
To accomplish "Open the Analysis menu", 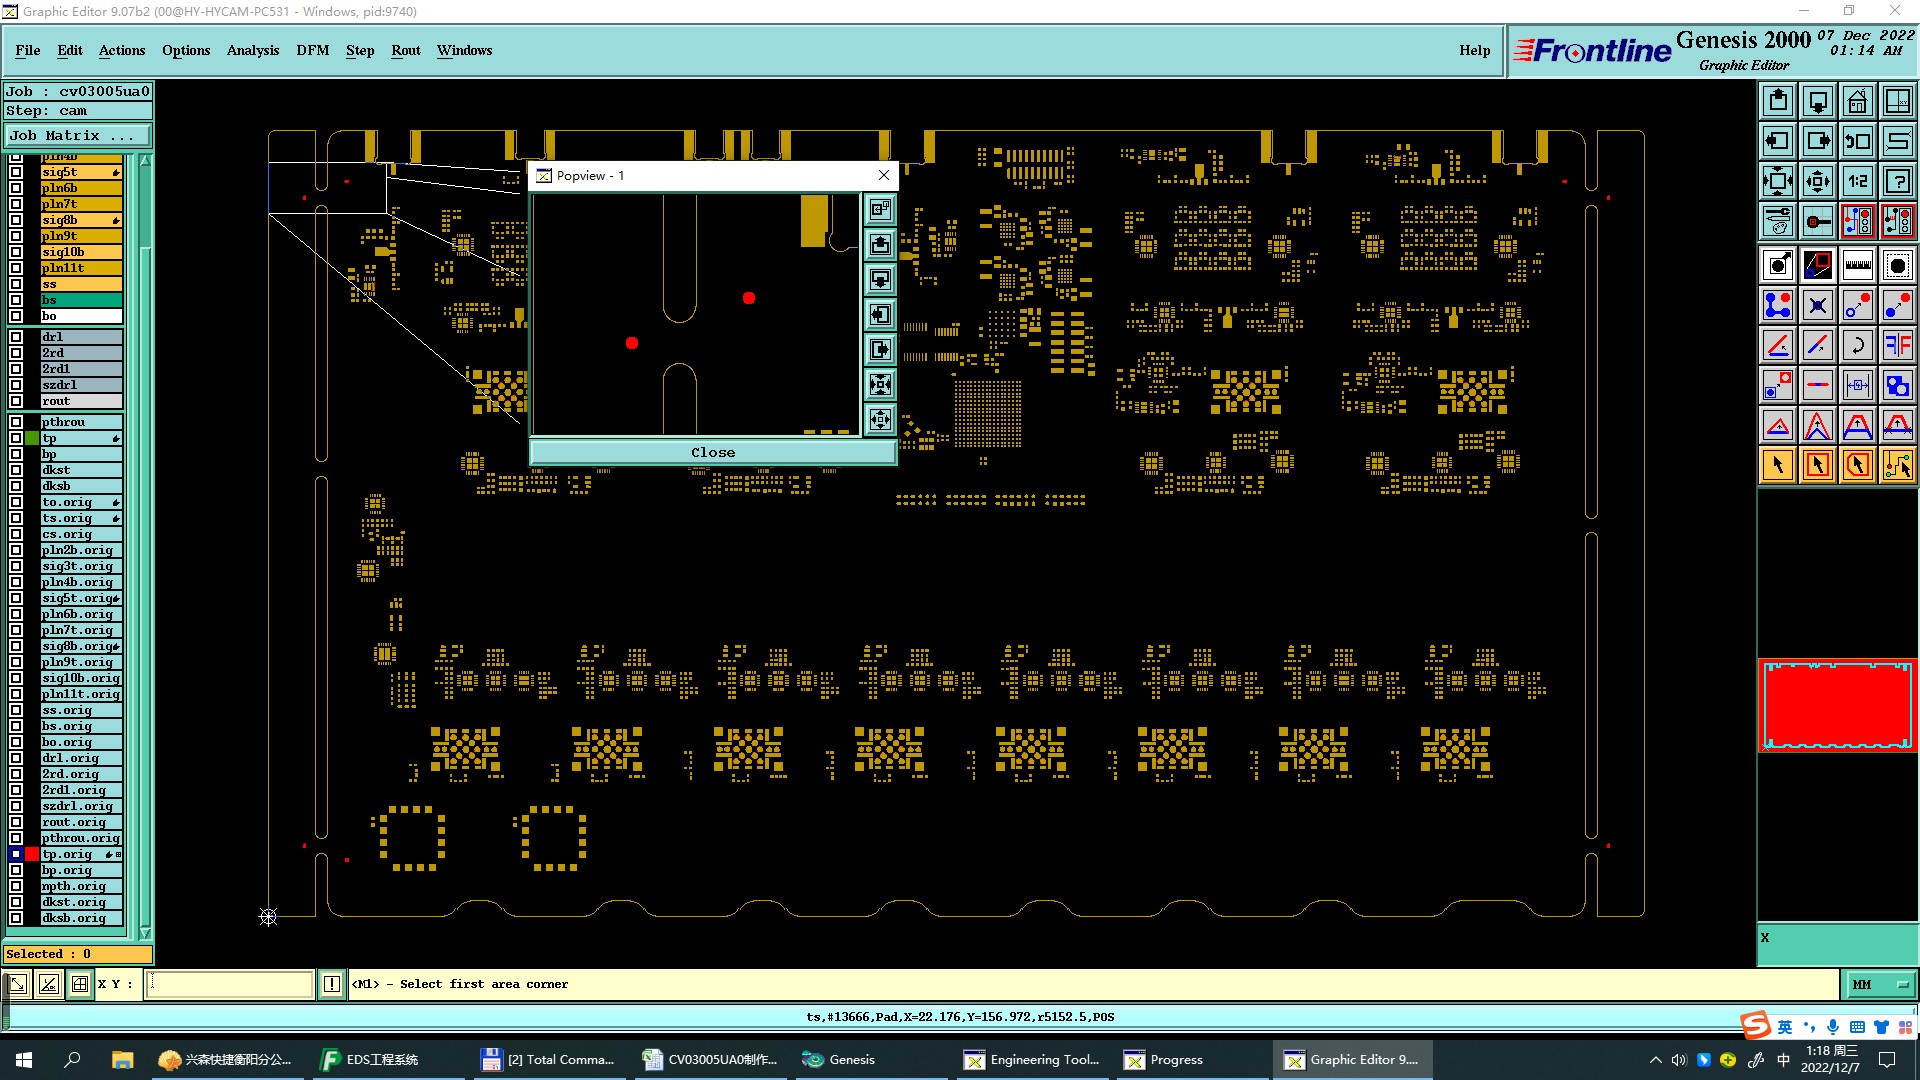I will pyautogui.click(x=252, y=50).
